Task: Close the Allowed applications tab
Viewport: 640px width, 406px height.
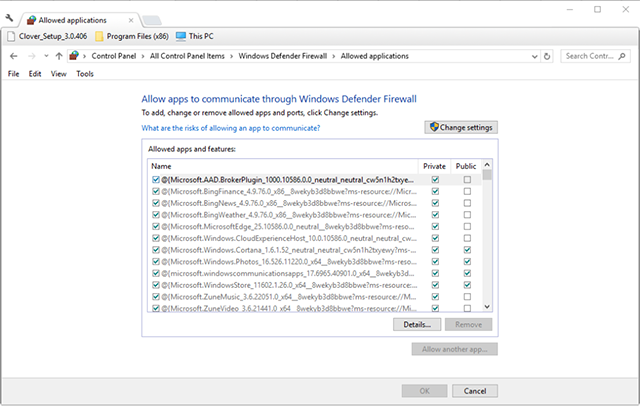Action: click(x=131, y=20)
